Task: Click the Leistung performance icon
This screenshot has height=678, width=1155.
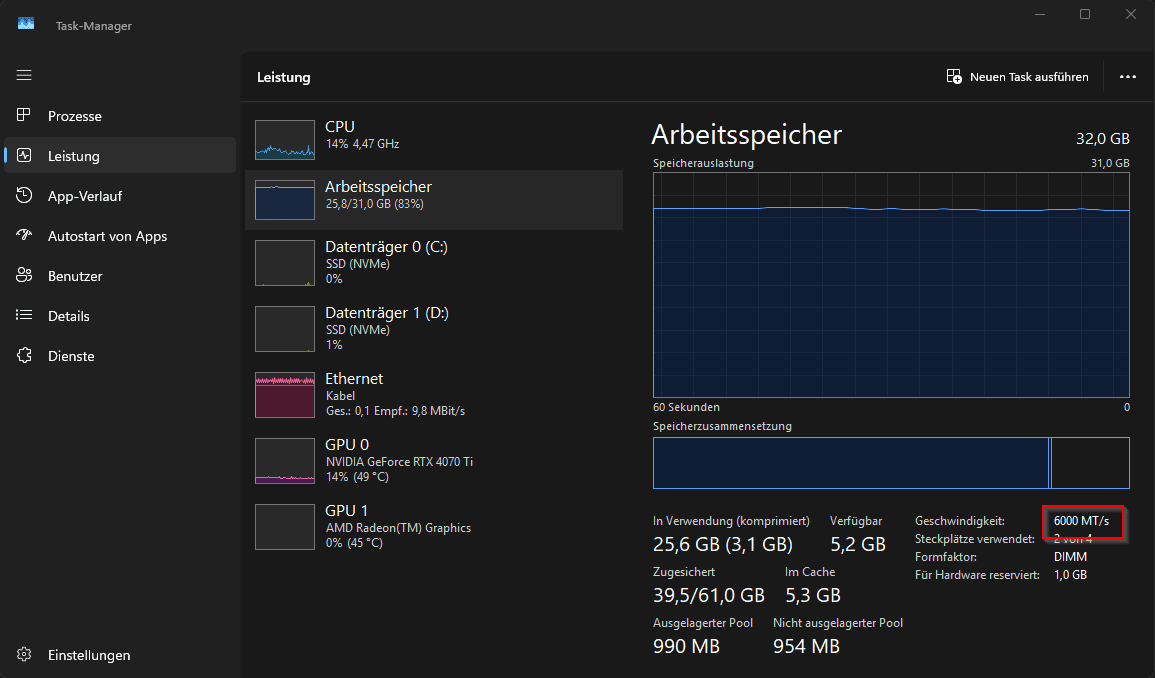Action: pos(25,156)
